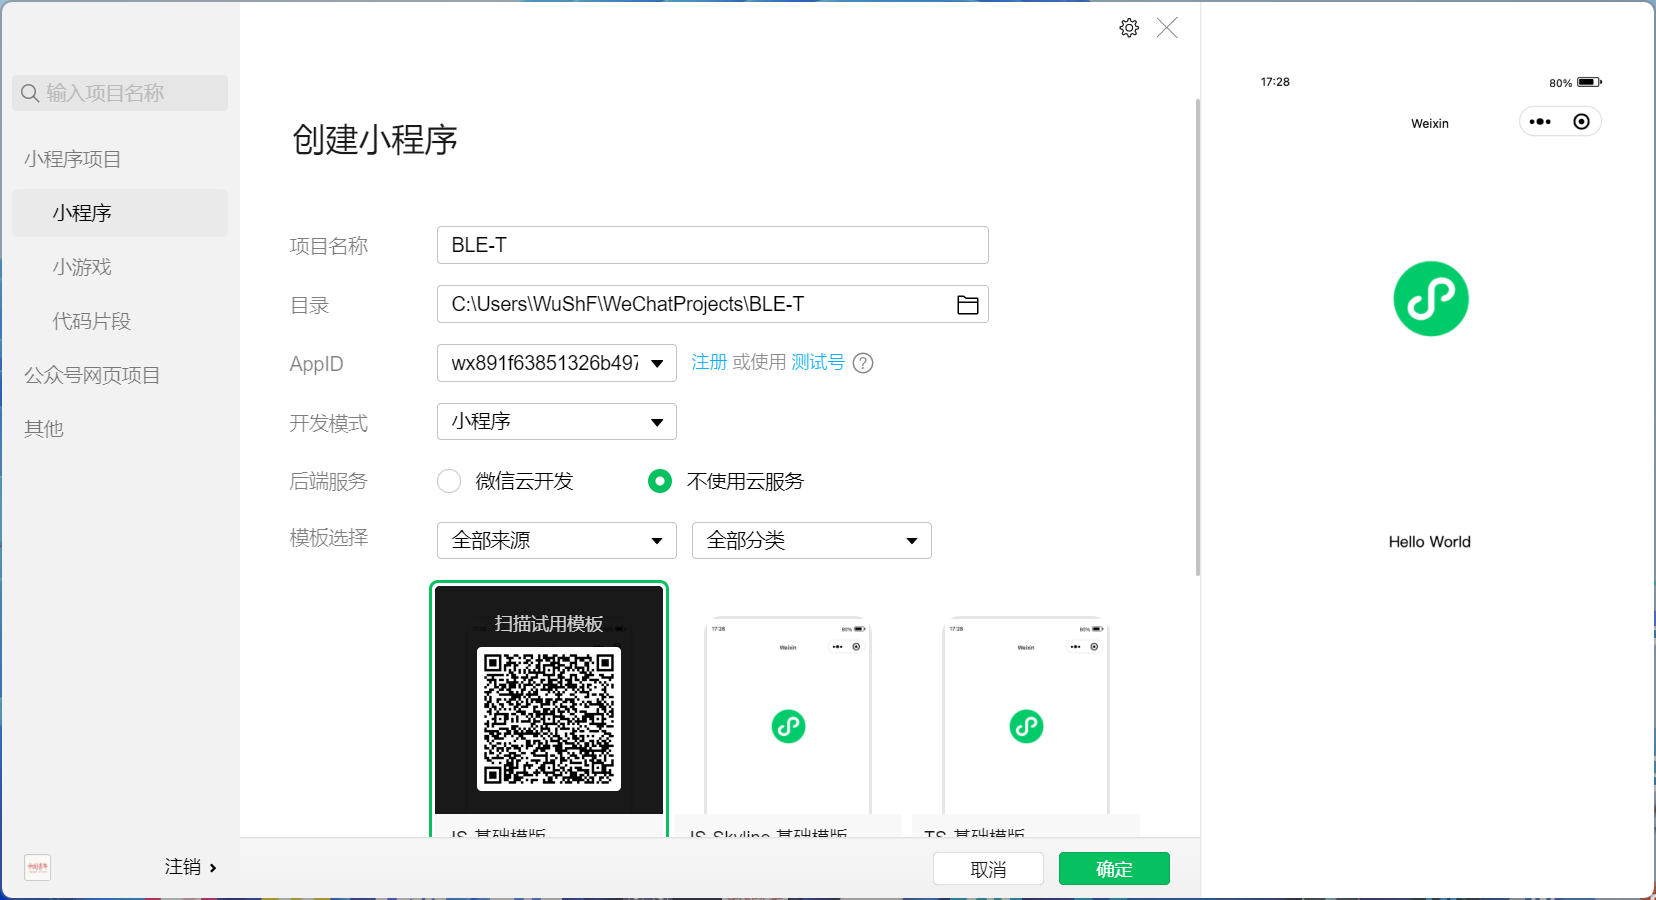This screenshot has height=900, width=1656.
Task: Open the AppID help question mark
Action: pyautogui.click(x=863, y=363)
